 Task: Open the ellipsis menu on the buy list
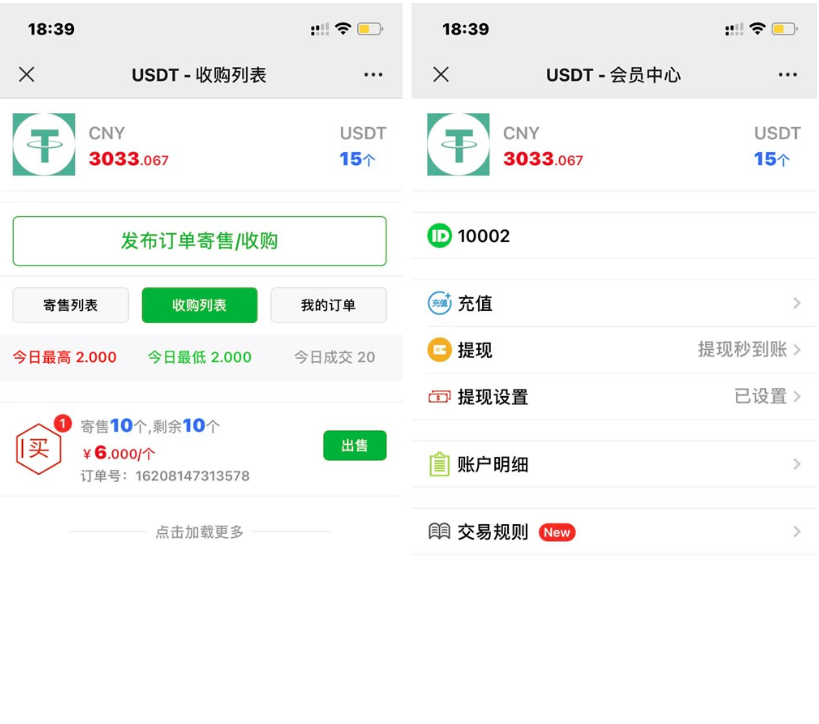pyautogui.click(x=373, y=74)
